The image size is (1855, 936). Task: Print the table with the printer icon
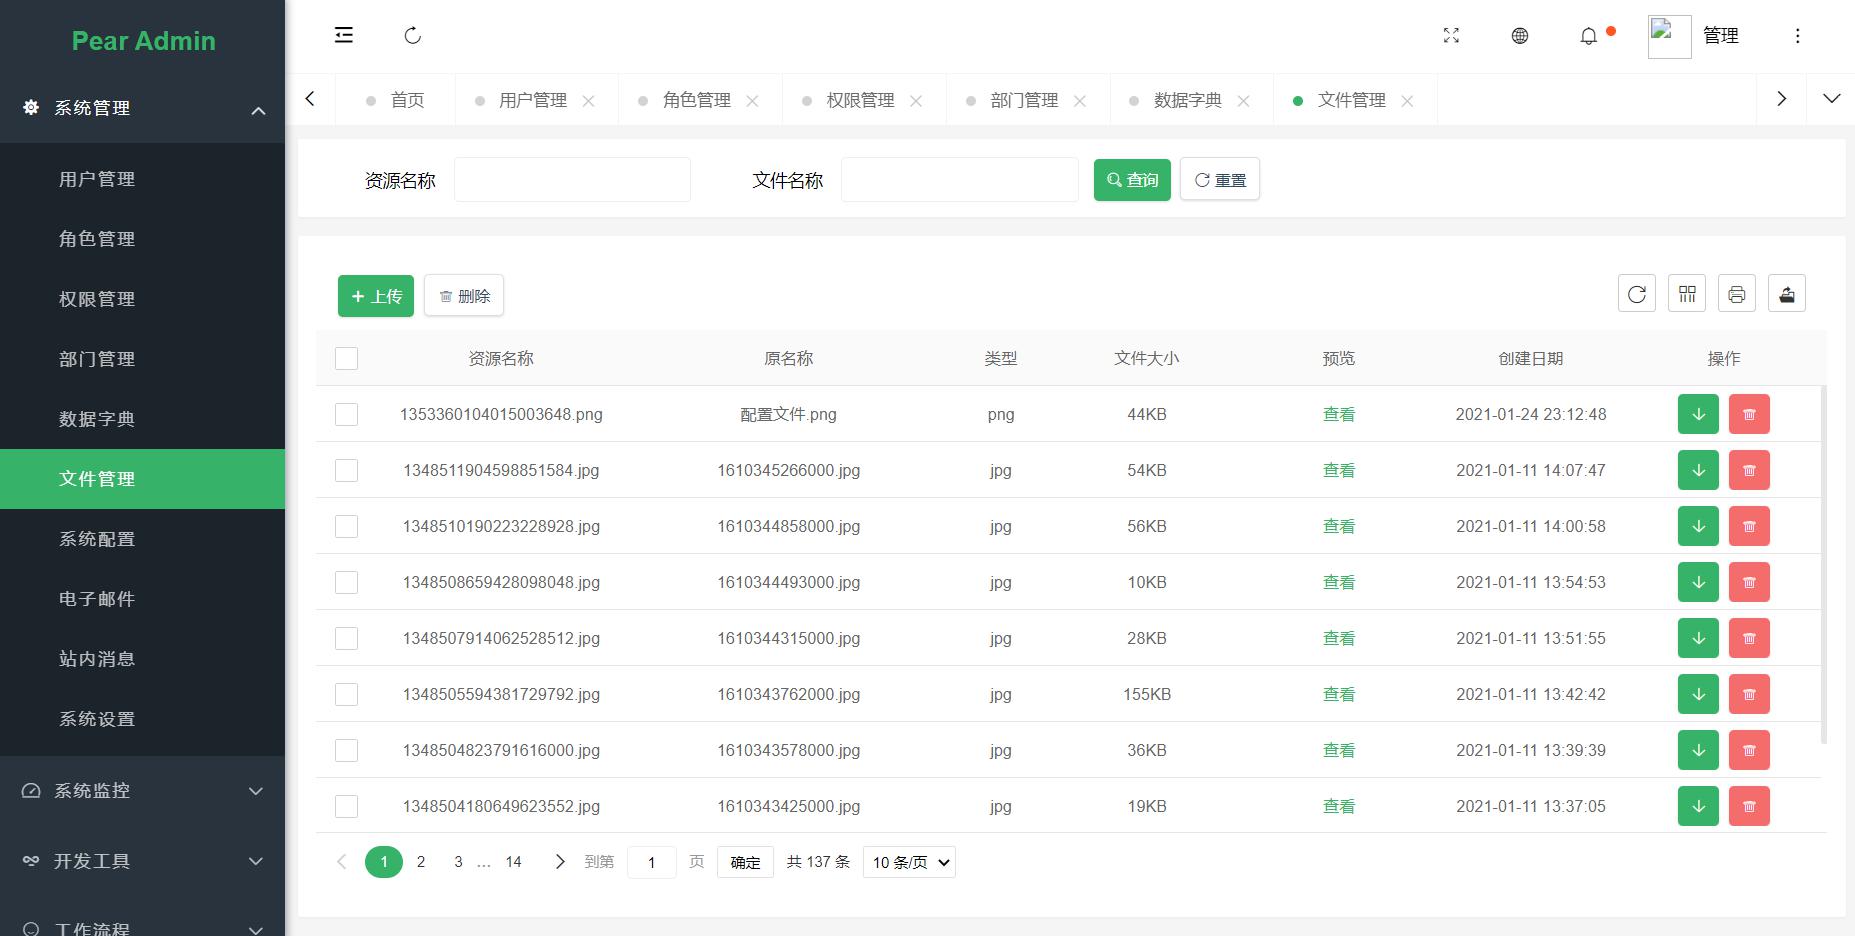[x=1736, y=294]
